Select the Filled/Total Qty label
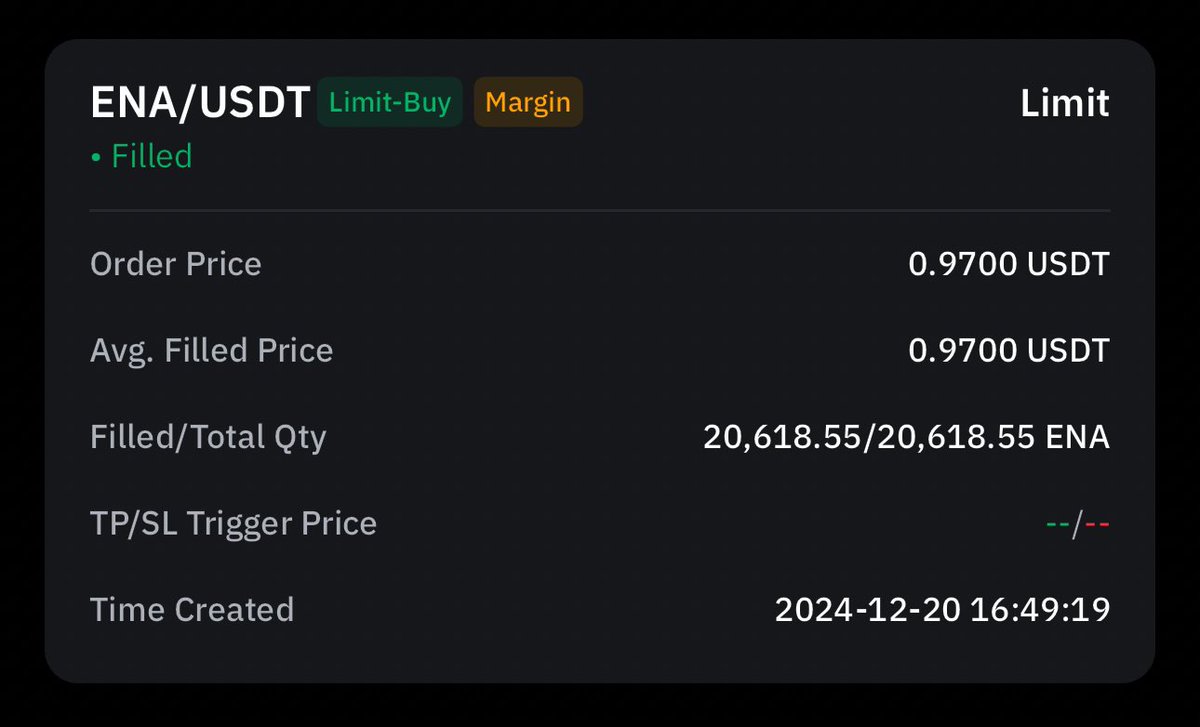This screenshot has width=1200, height=727. point(208,437)
